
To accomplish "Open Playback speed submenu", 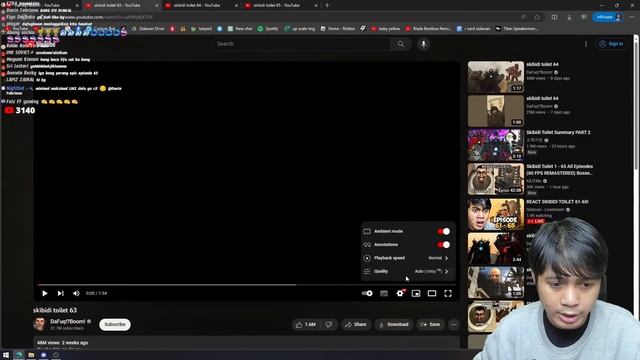I will [x=408, y=258].
